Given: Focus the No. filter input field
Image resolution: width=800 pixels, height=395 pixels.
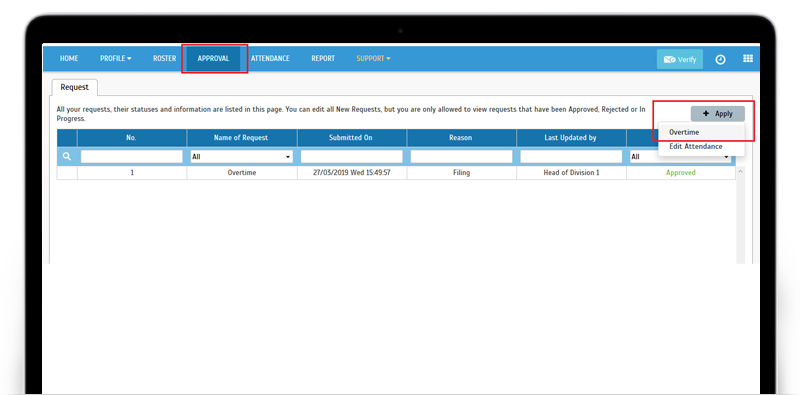Looking at the screenshot, I should [132, 157].
